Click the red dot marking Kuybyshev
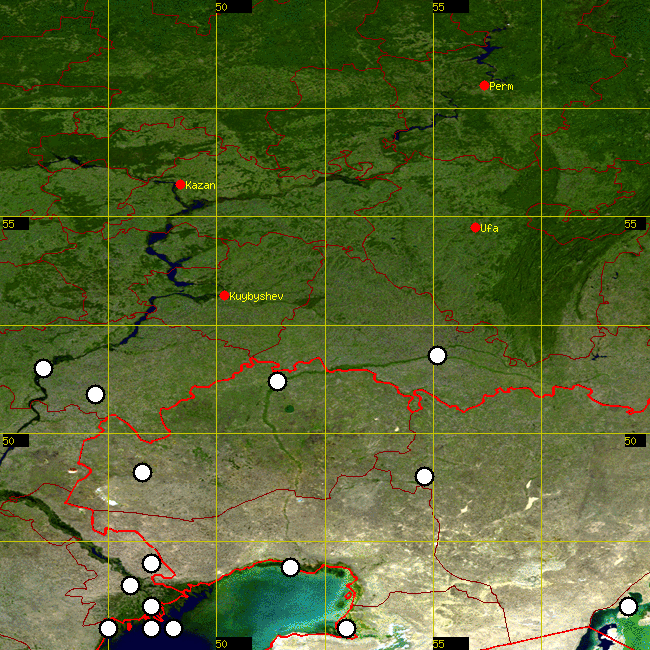650x650 pixels. click(x=224, y=296)
